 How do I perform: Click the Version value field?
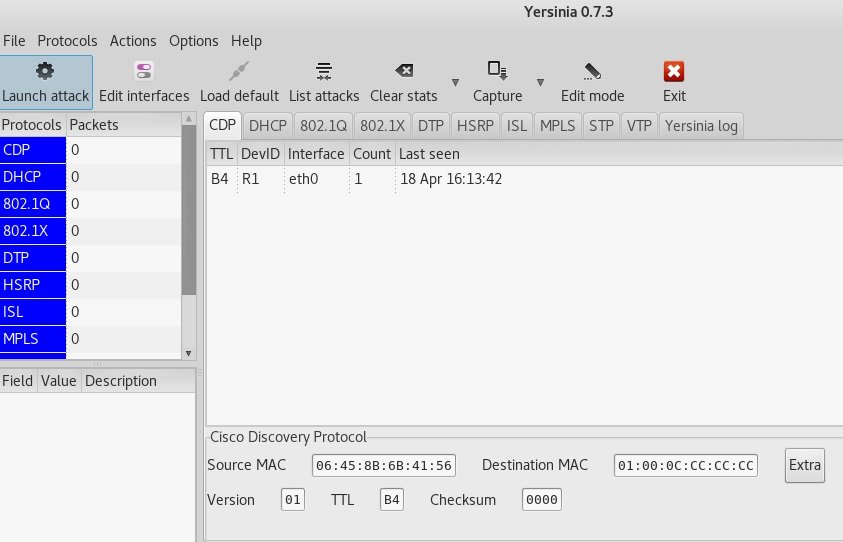pyautogui.click(x=292, y=500)
